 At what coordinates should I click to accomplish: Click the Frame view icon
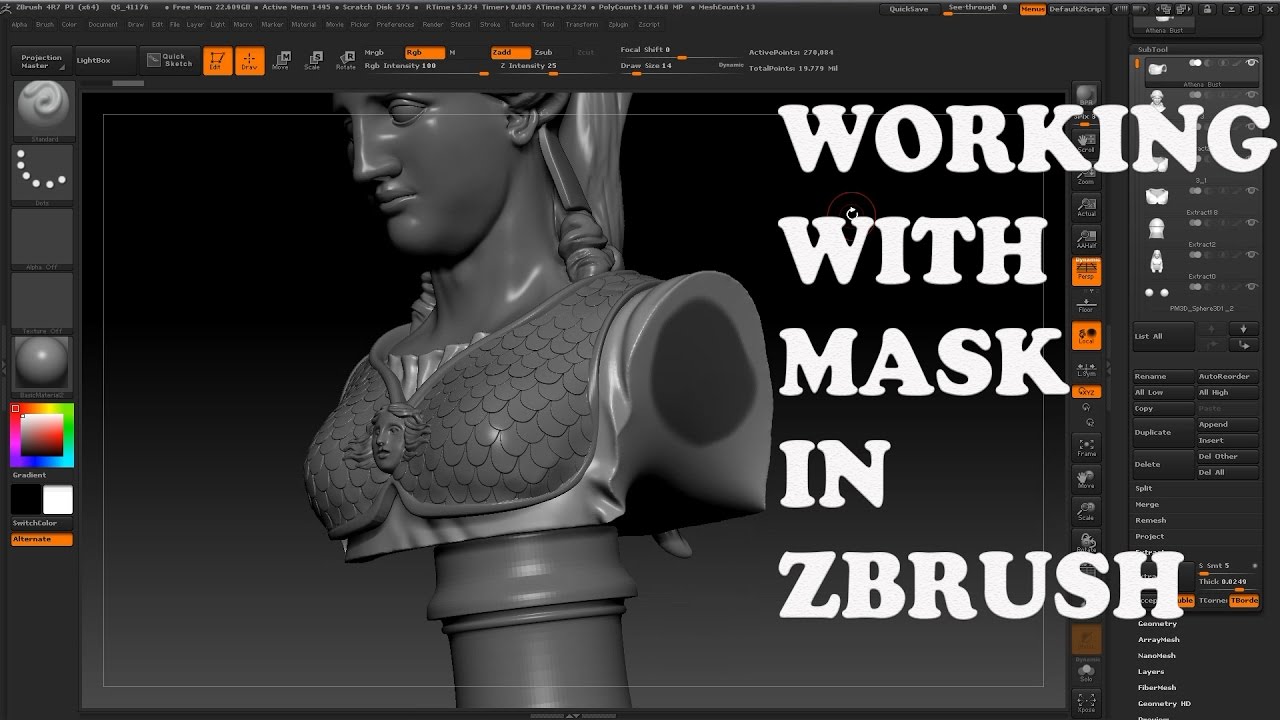coord(1086,447)
